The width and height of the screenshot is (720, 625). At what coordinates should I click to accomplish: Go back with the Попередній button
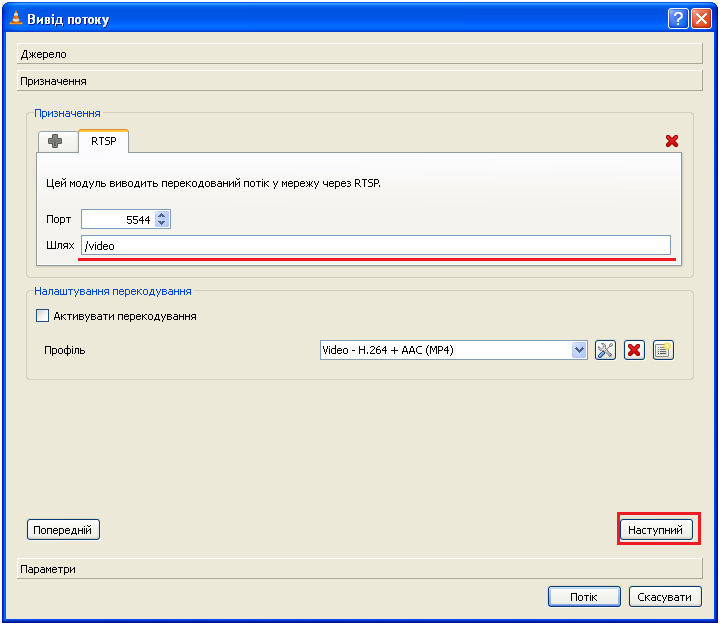(63, 530)
